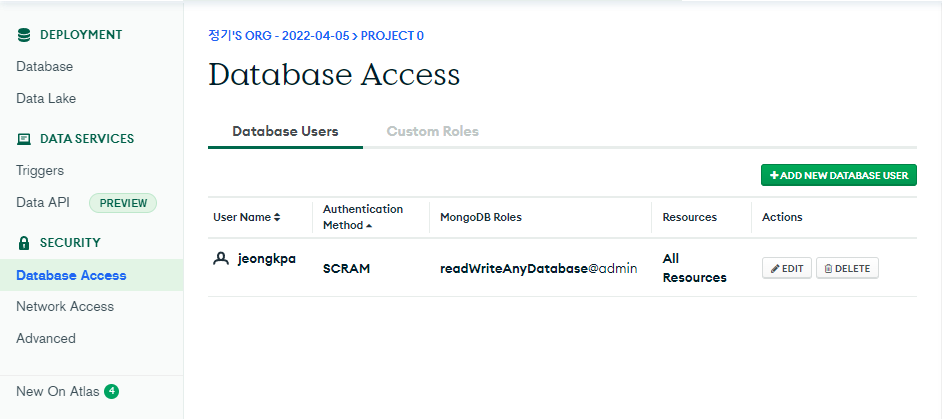The width and height of the screenshot is (942, 419).
Task: Click the MongoDB Roles column header
Action: (481, 217)
